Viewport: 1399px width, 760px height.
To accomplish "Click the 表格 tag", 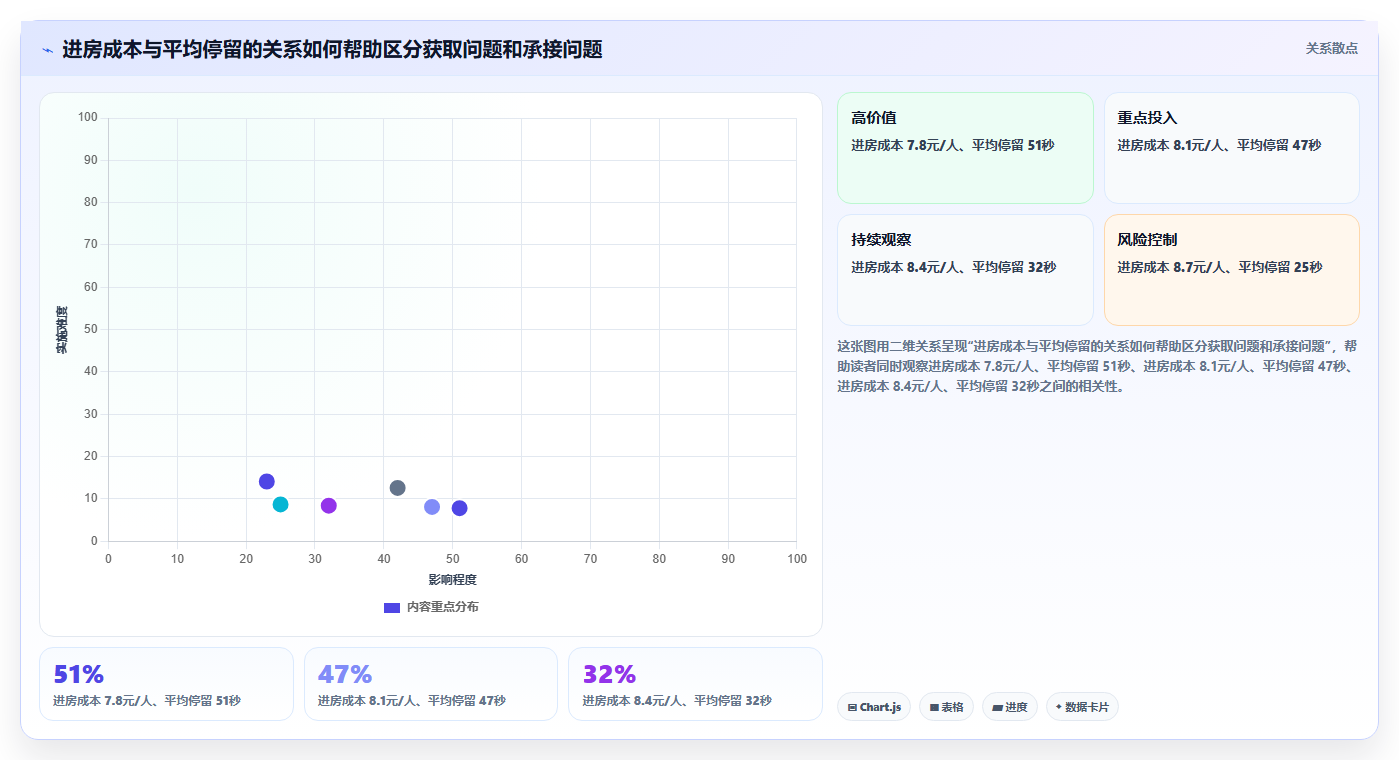I will coord(946,707).
